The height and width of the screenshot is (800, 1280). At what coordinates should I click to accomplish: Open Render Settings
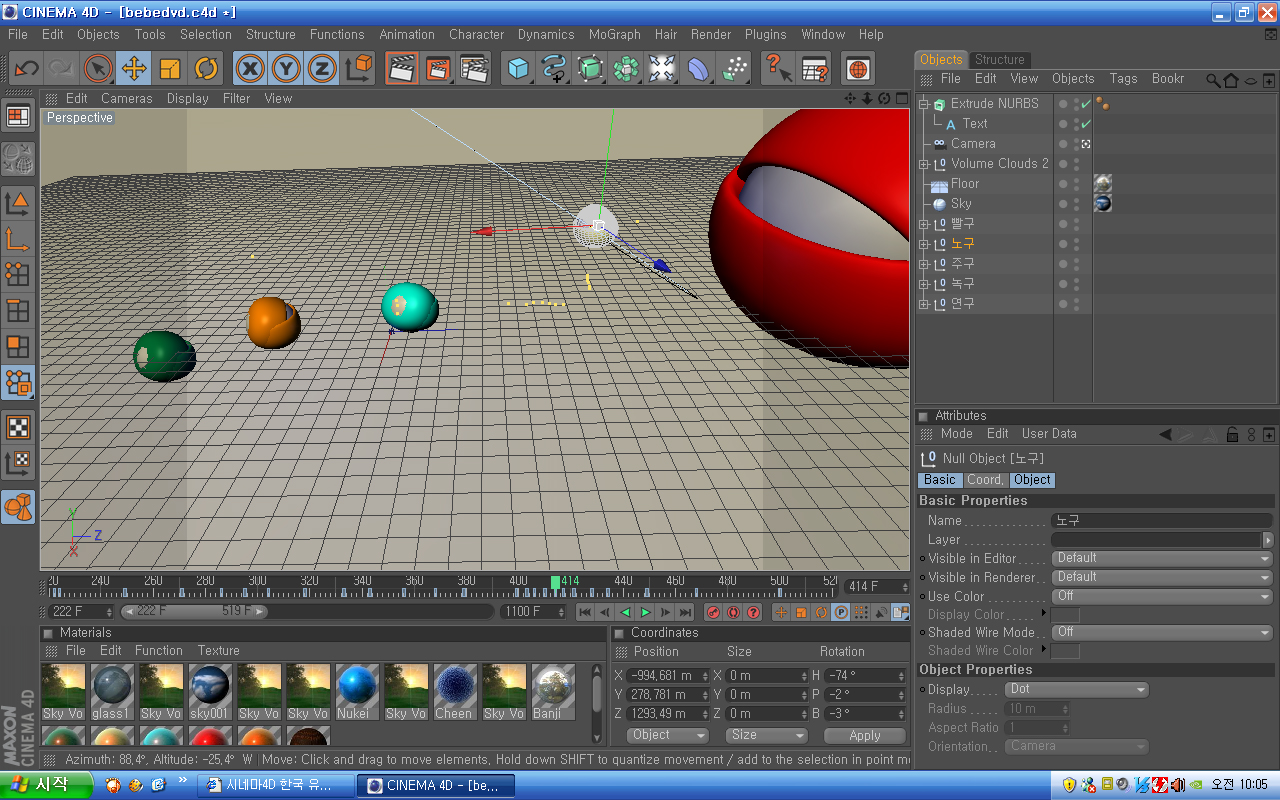(475, 68)
